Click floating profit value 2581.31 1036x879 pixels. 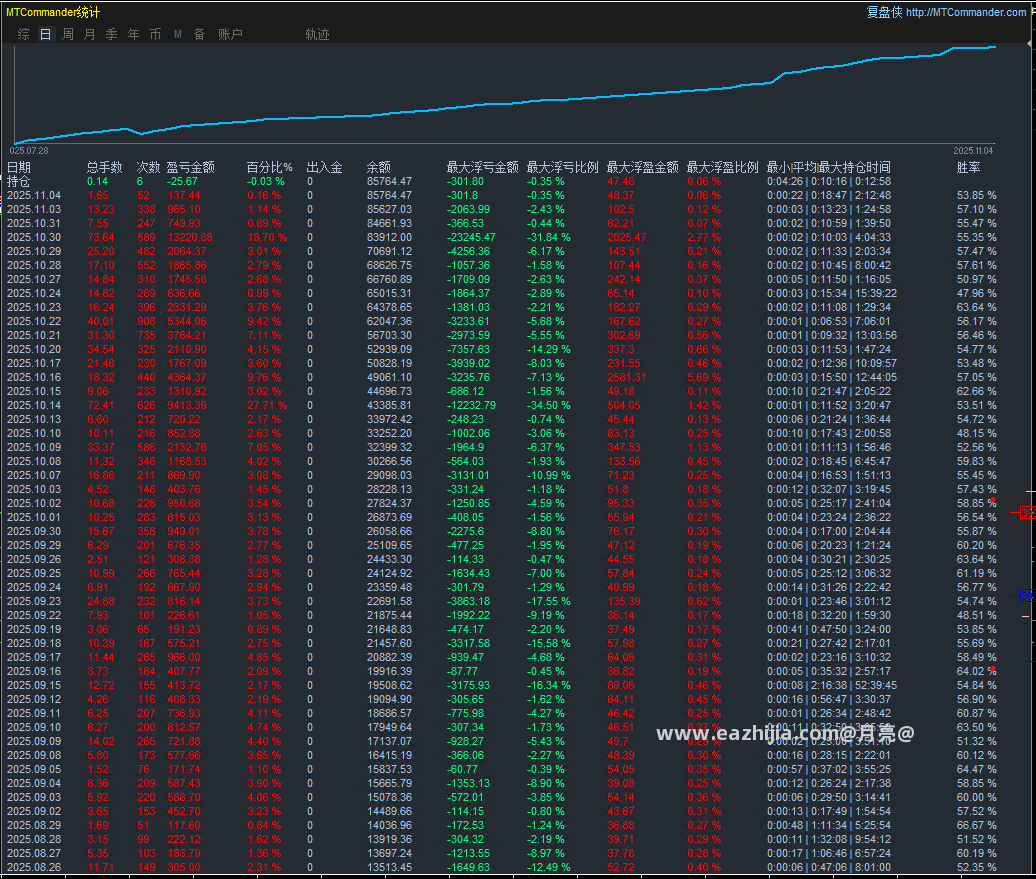tap(626, 377)
